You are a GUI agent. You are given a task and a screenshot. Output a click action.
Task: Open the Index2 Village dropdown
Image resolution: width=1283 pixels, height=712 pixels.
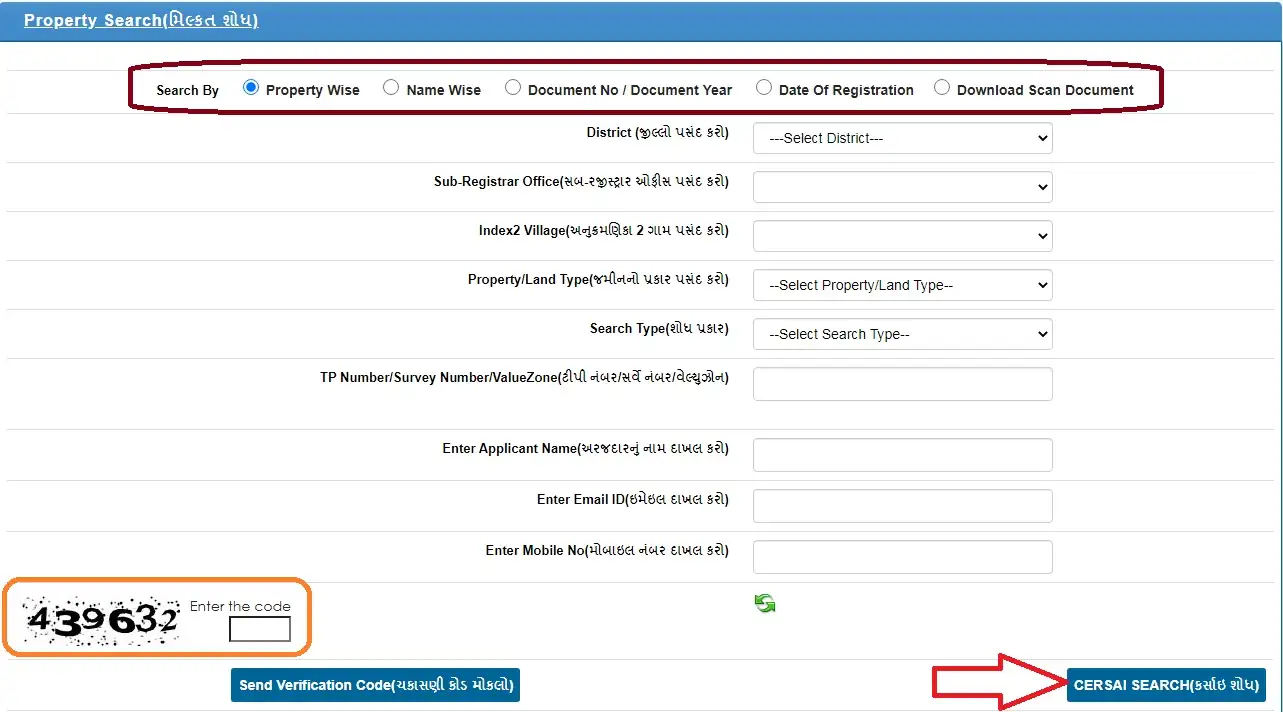(902, 236)
